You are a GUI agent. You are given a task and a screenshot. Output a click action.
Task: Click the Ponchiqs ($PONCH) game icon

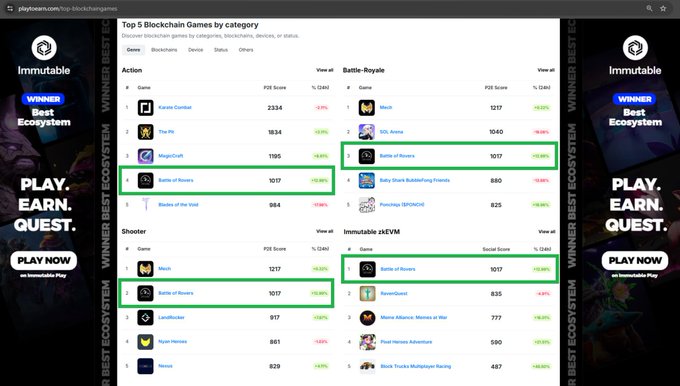tap(367, 205)
